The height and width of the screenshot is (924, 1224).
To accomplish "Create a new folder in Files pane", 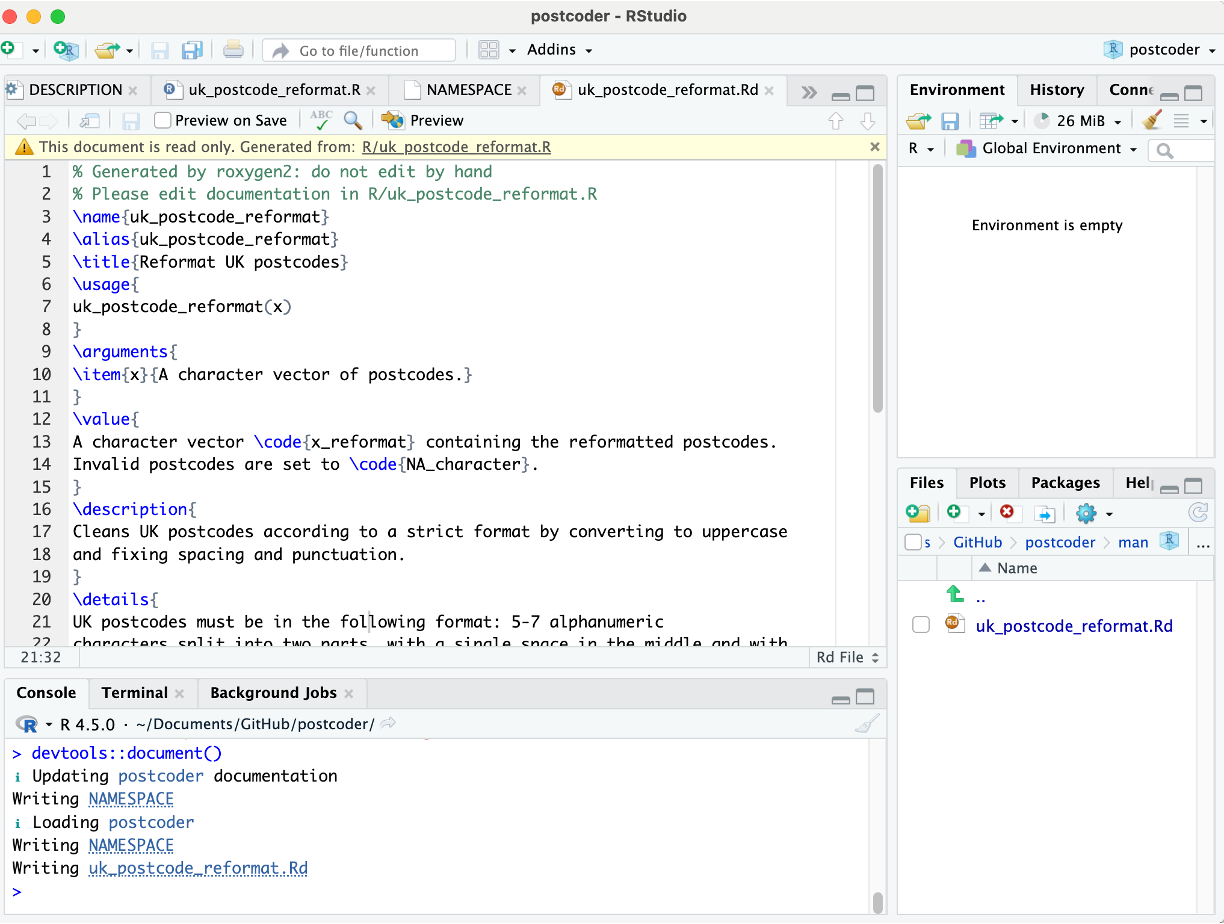I will tap(918, 513).
